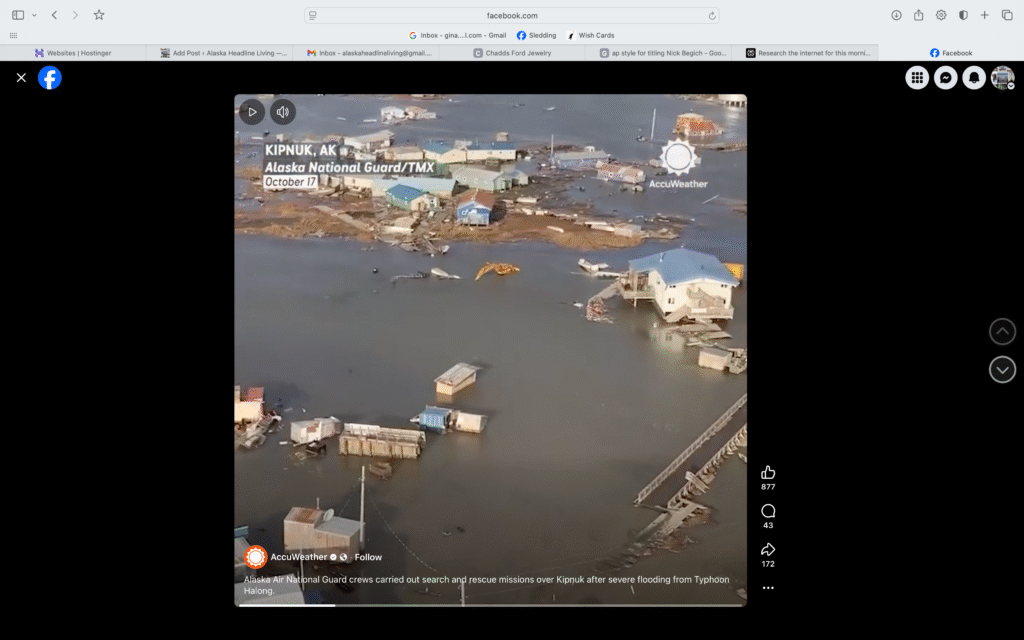Follow the AccuWeather page
The width and height of the screenshot is (1024, 640).
(x=368, y=557)
